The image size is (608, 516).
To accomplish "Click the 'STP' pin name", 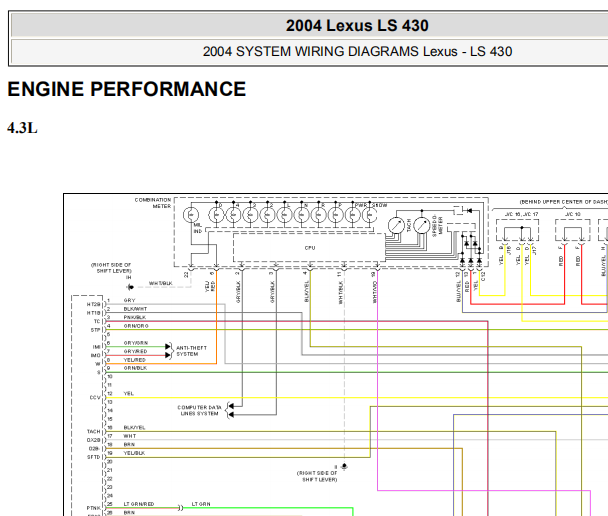I will click(95, 330).
